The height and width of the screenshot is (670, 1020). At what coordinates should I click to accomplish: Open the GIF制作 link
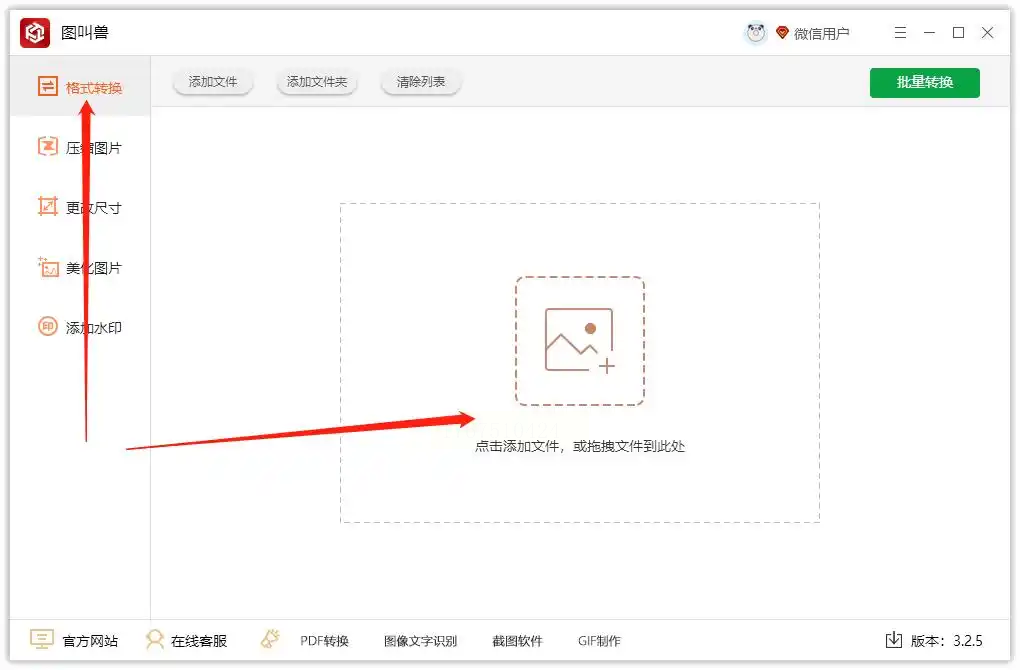pos(599,641)
